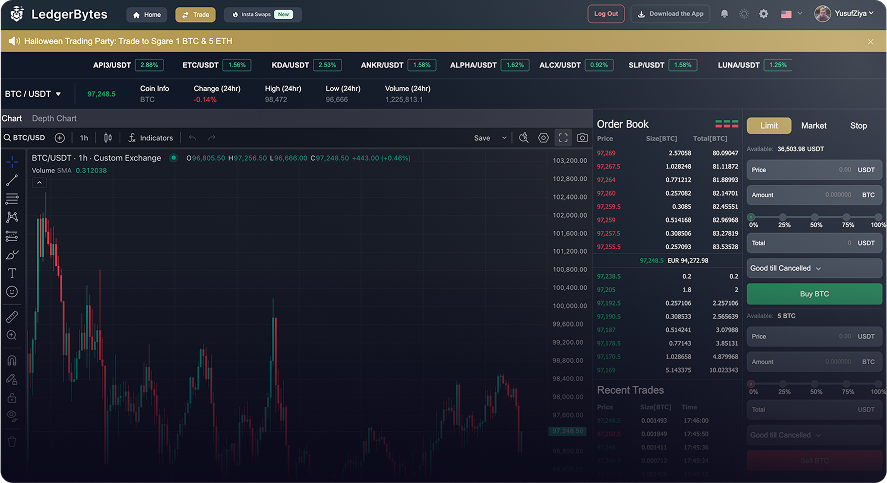Select the trend line drawing tool
The width and height of the screenshot is (887, 483).
coord(12,181)
